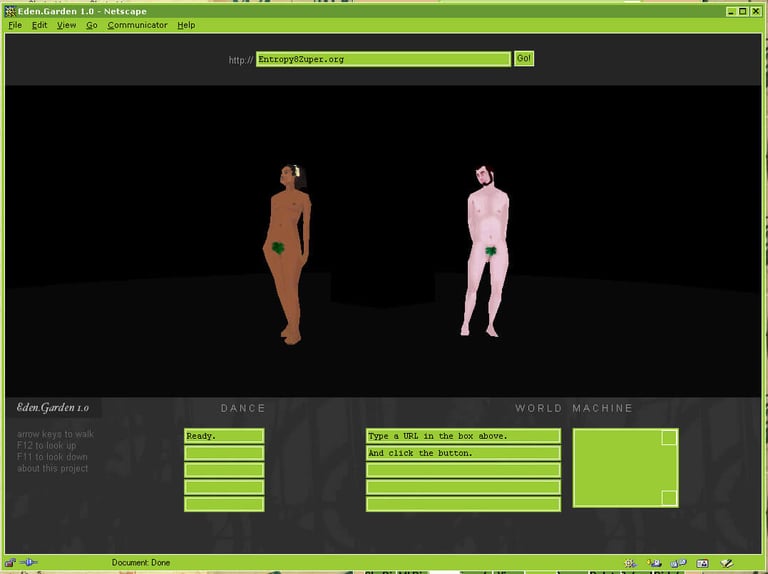Image resolution: width=768 pixels, height=574 pixels.
Task: Open the Edit menu
Action: 40,25
